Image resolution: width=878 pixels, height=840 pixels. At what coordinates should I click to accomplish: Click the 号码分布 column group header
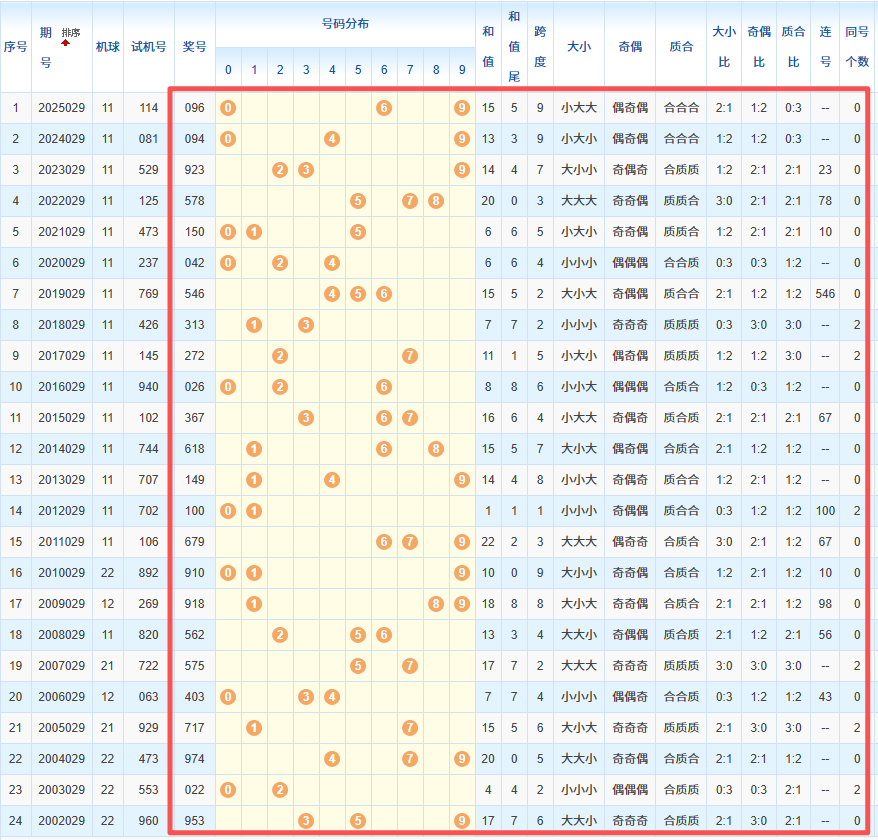coord(344,24)
